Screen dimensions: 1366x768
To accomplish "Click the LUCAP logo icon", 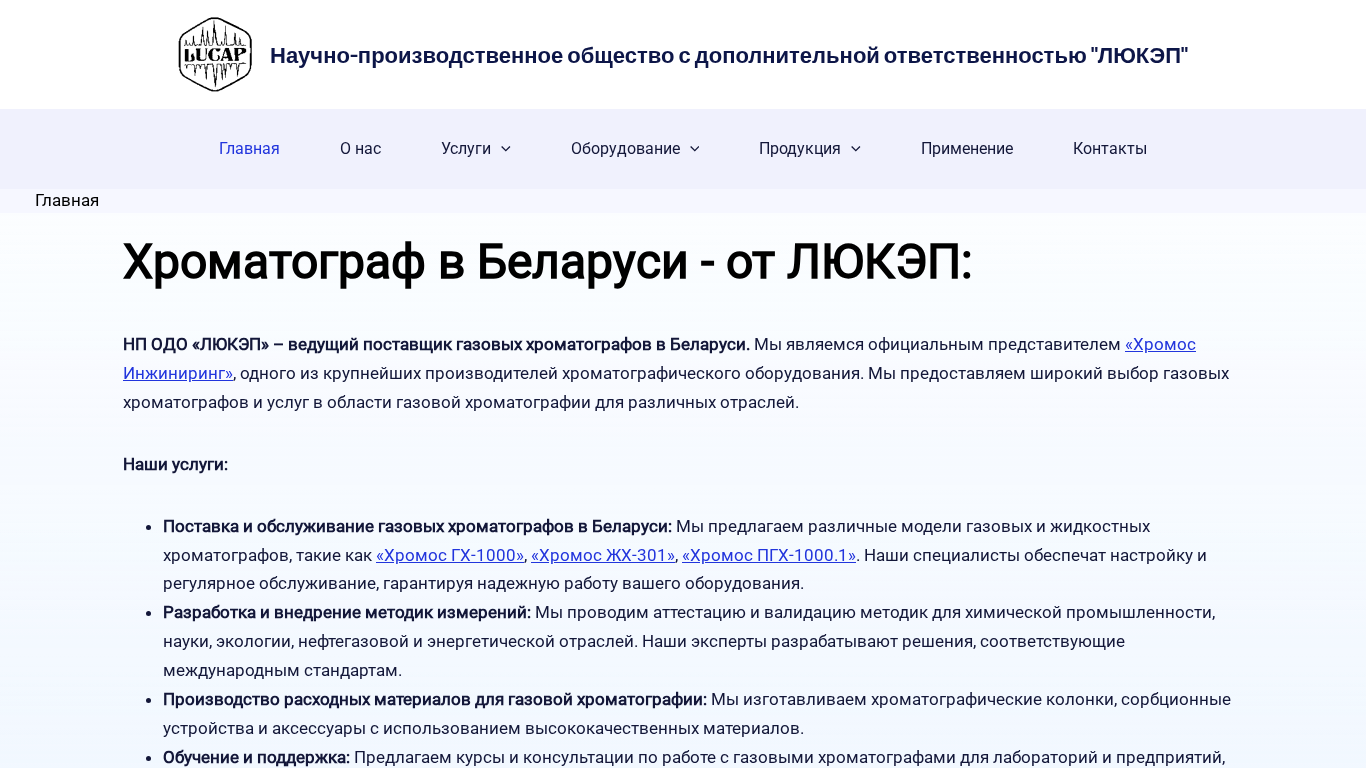I will (215, 54).
